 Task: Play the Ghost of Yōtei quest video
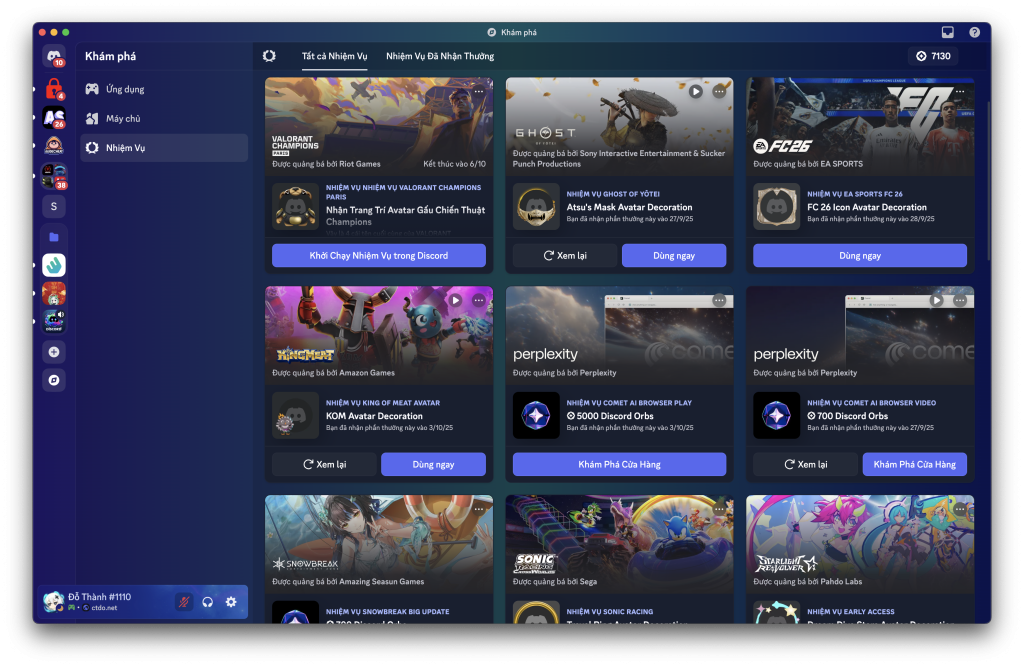point(695,91)
